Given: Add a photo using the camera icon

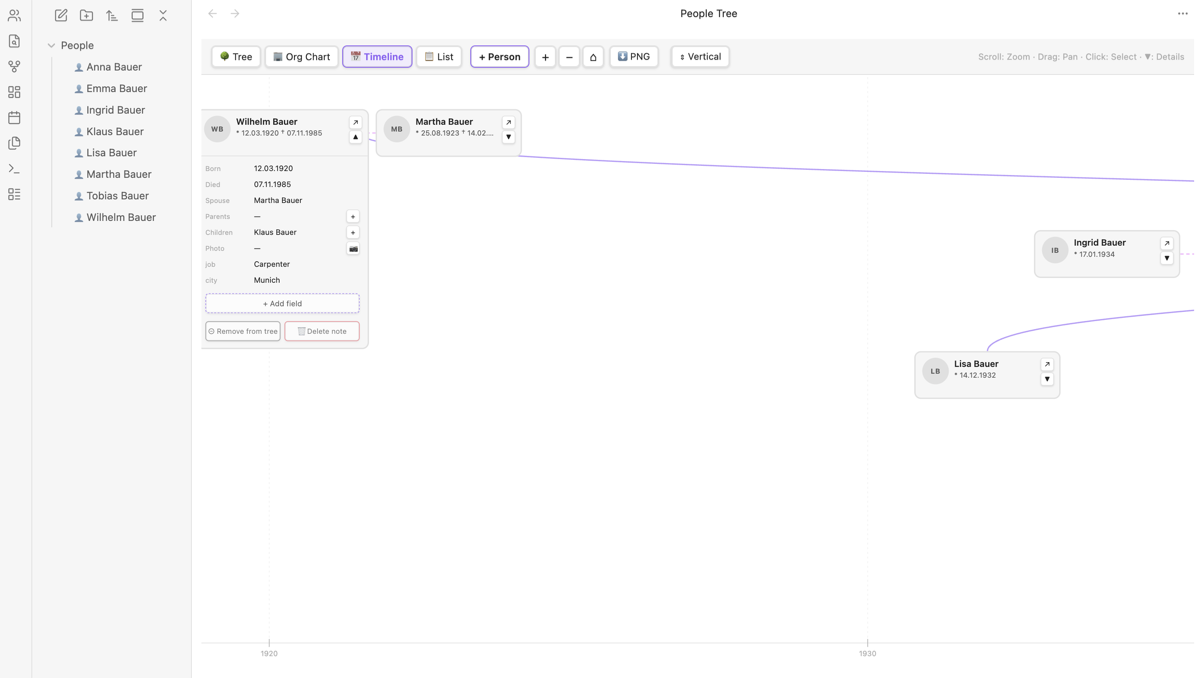Looking at the screenshot, I should click(352, 248).
